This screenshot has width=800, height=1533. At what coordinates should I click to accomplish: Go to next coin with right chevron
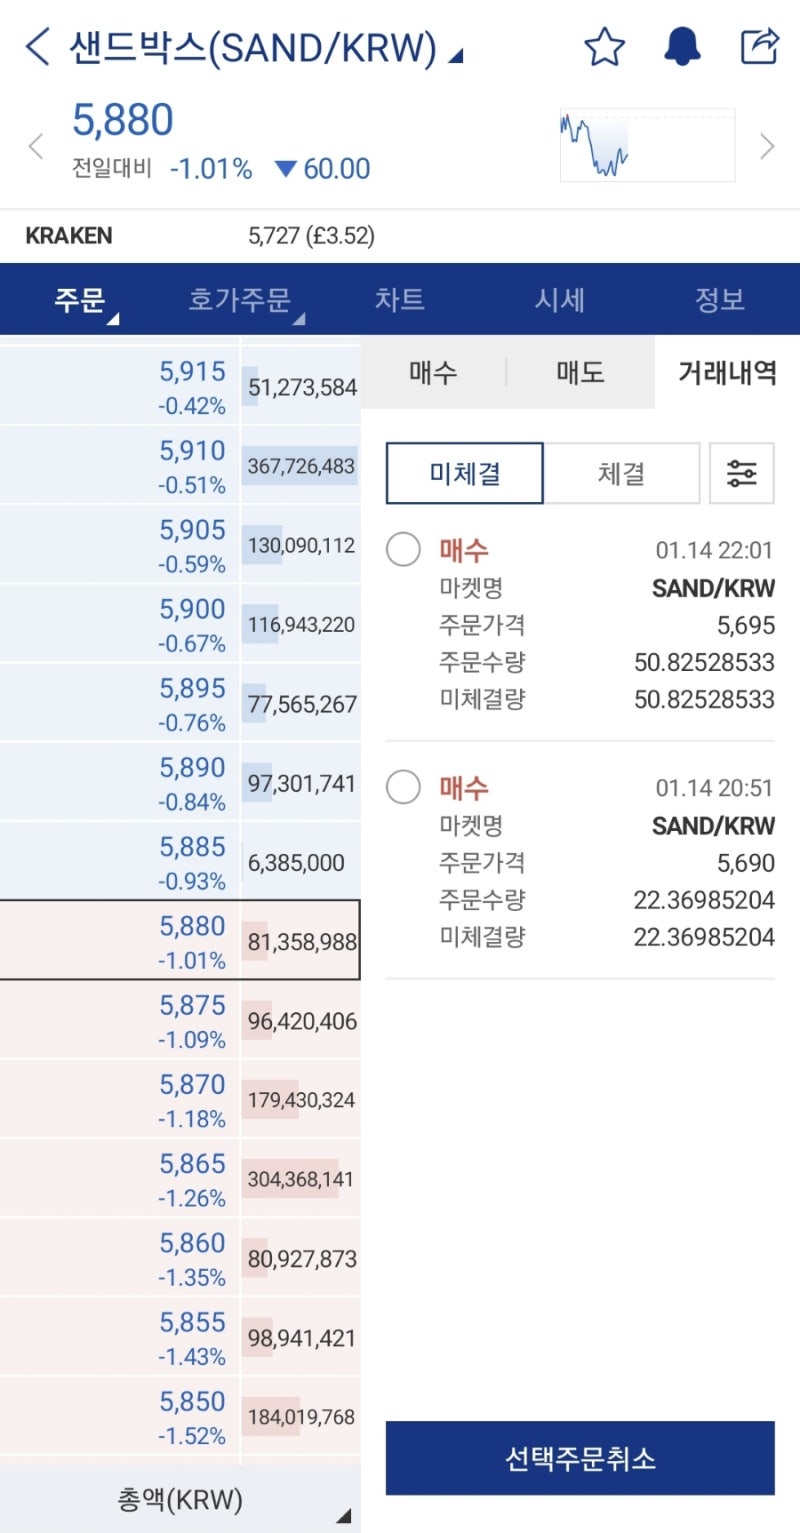coord(767,146)
